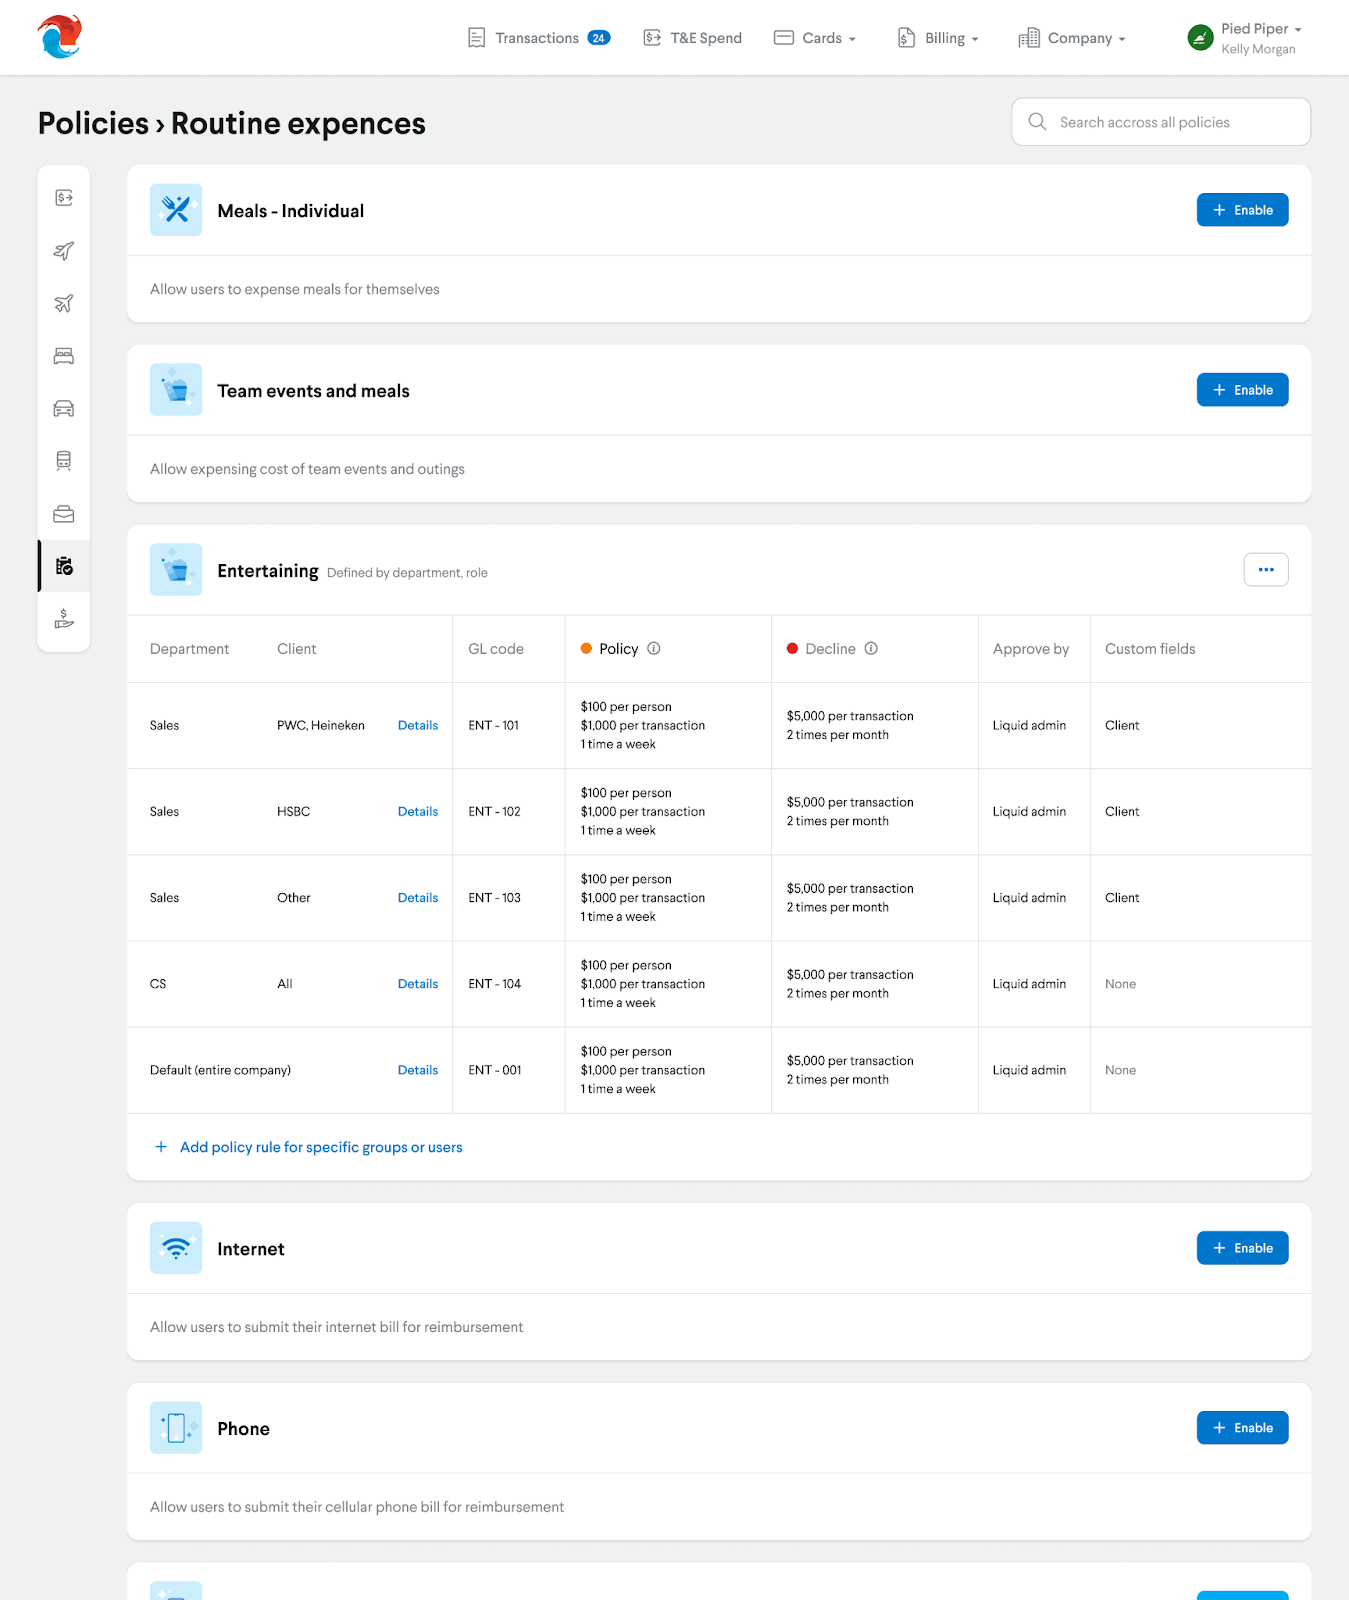Enable the Meals - Individual policy

[1242, 210]
